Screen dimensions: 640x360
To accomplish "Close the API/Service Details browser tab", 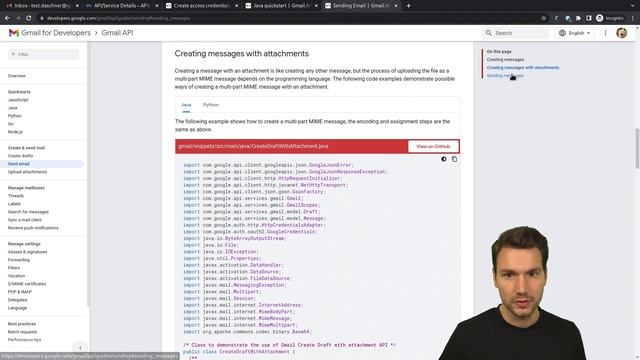I will pos(157,6).
